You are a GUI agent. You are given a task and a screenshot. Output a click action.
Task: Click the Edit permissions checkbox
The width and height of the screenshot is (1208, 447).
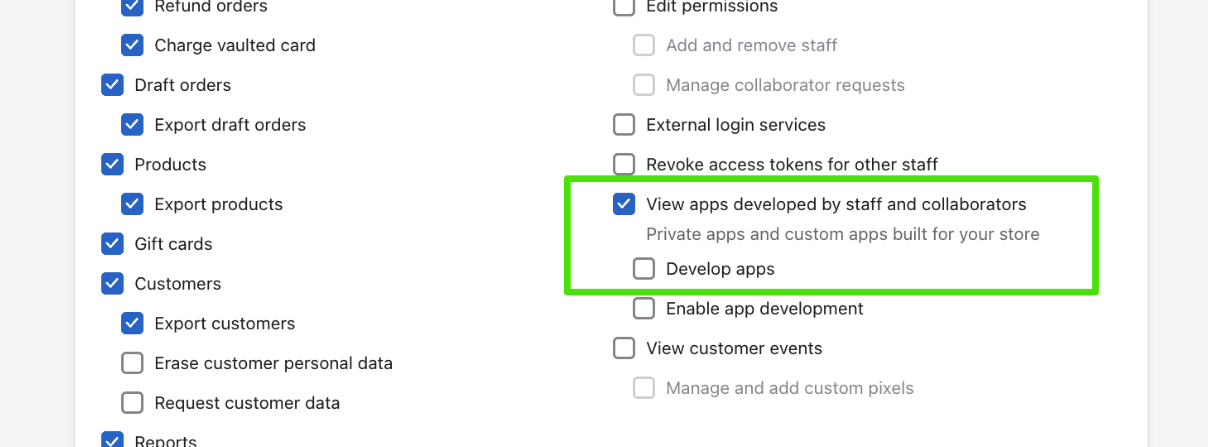pyautogui.click(x=624, y=7)
